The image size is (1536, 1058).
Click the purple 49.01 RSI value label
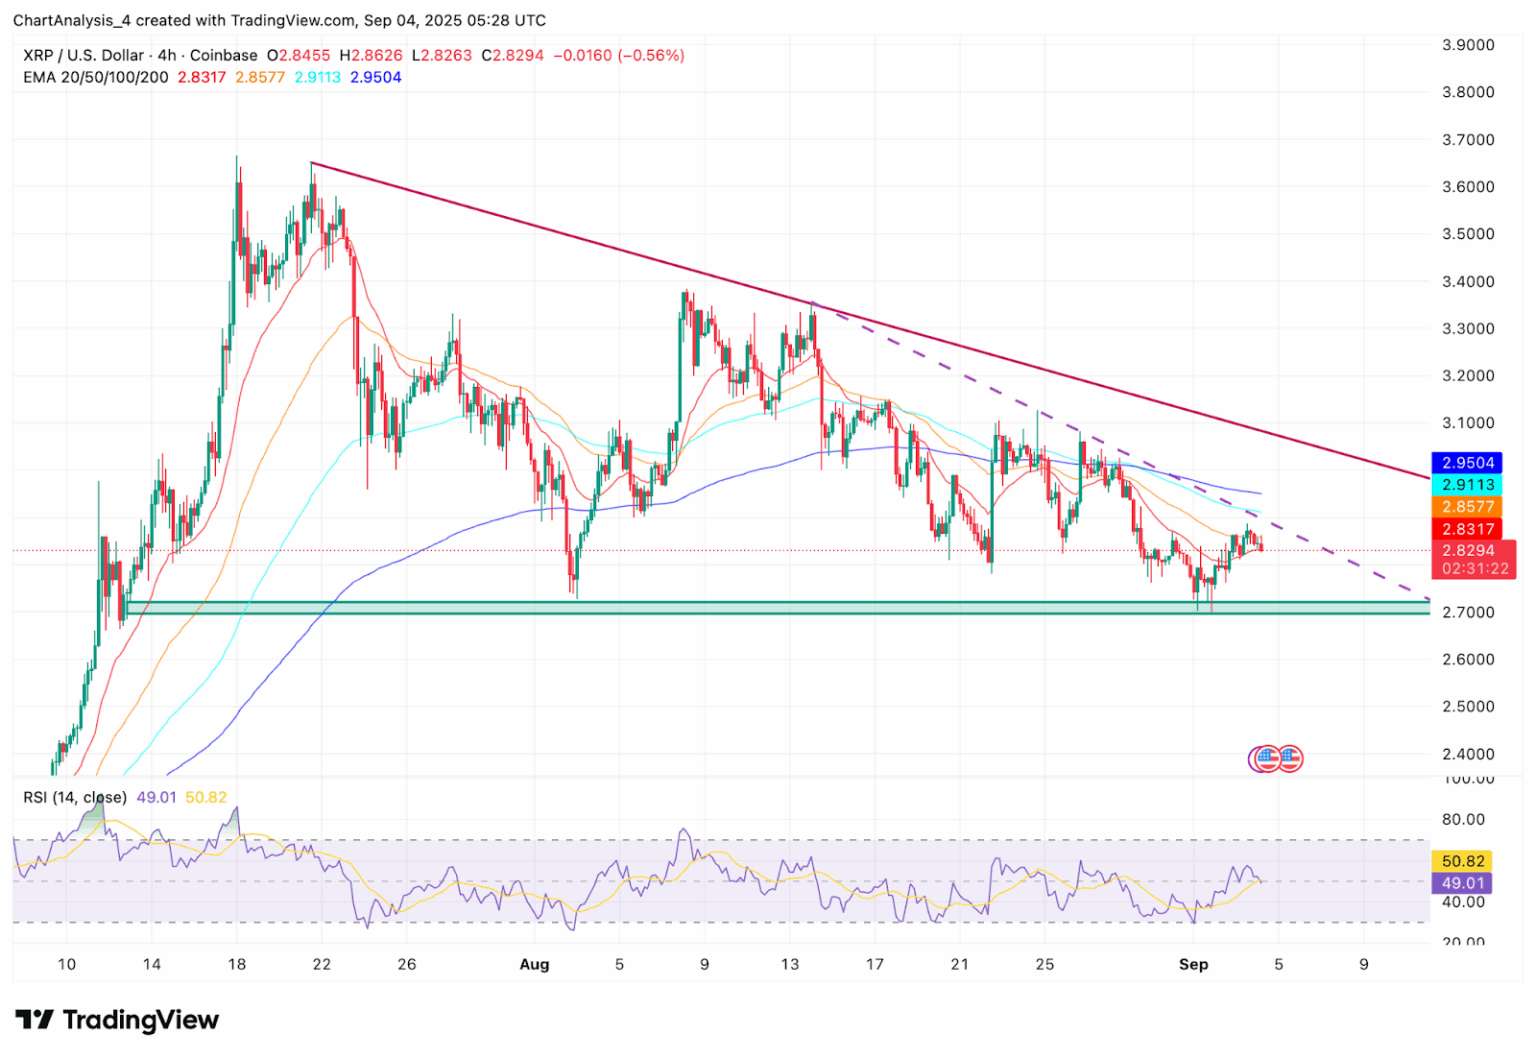click(x=1461, y=883)
